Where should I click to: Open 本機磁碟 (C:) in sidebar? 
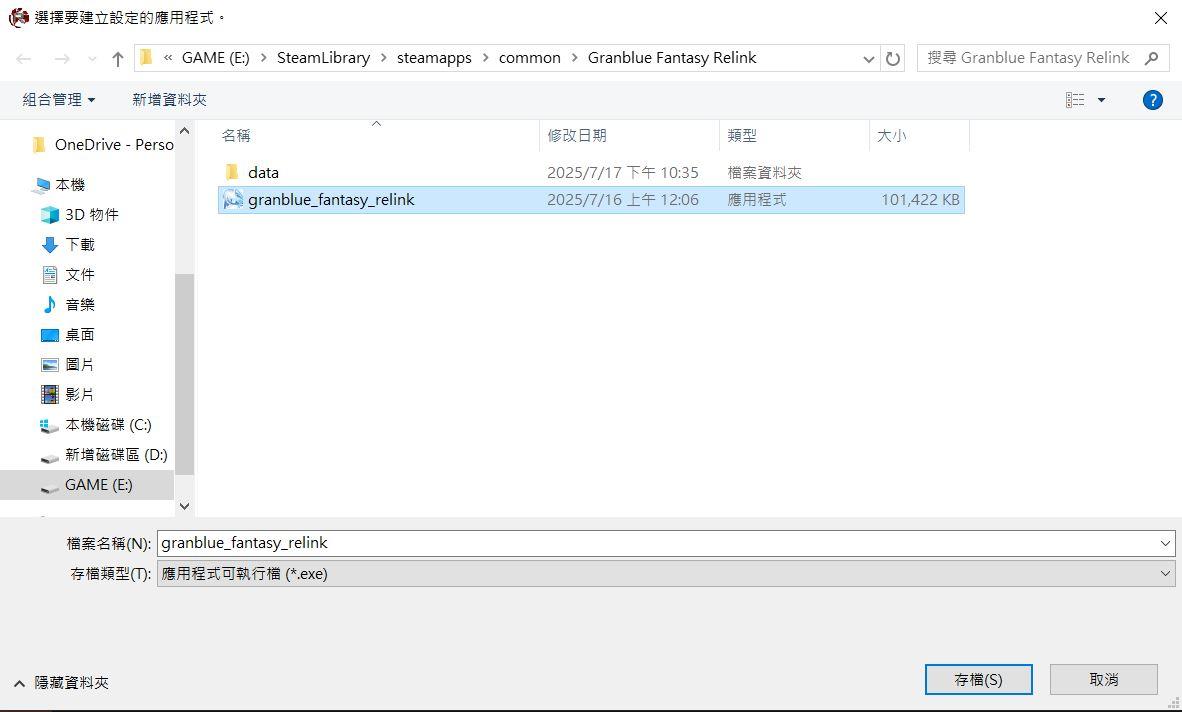(96, 425)
